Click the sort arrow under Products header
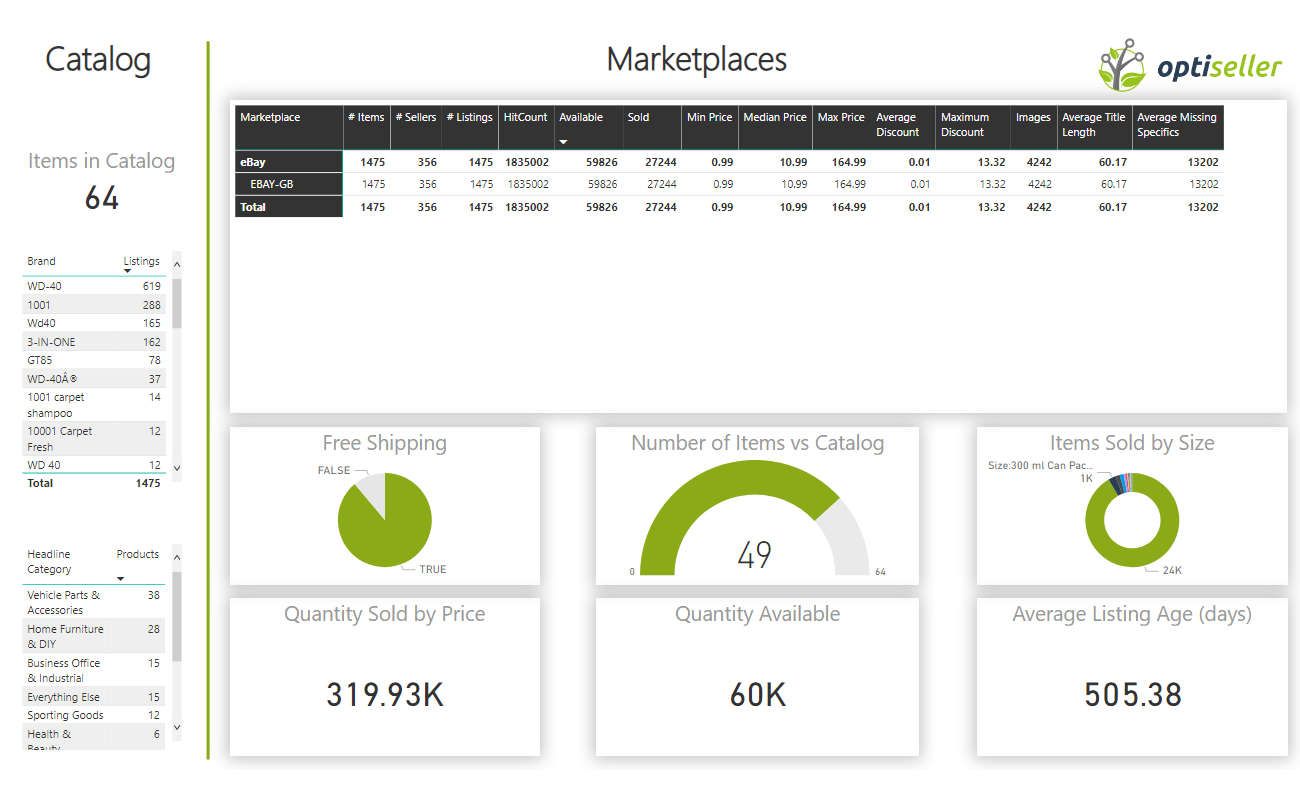 pyautogui.click(x=121, y=579)
